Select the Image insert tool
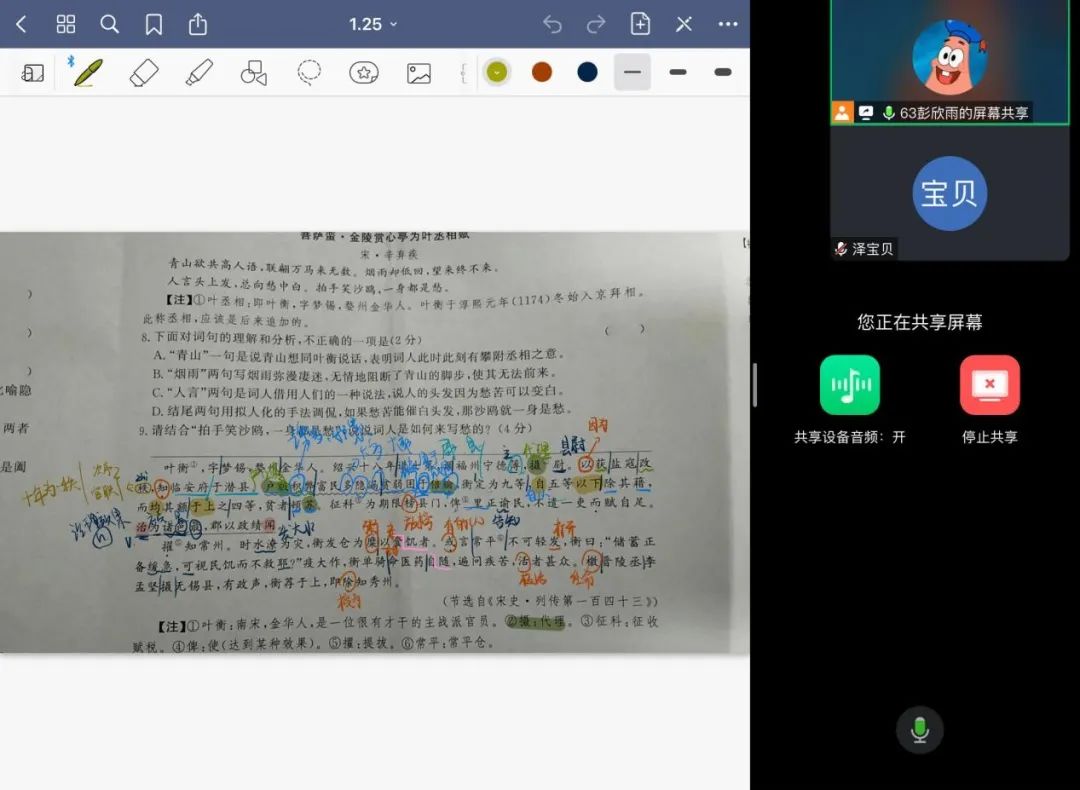The width and height of the screenshot is (1080, 790). tap(418, 72)
